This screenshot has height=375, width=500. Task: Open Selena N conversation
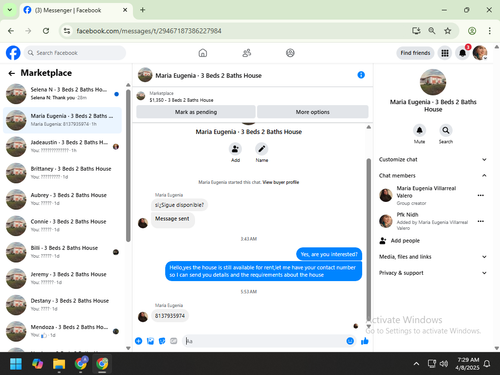point(63,94)
